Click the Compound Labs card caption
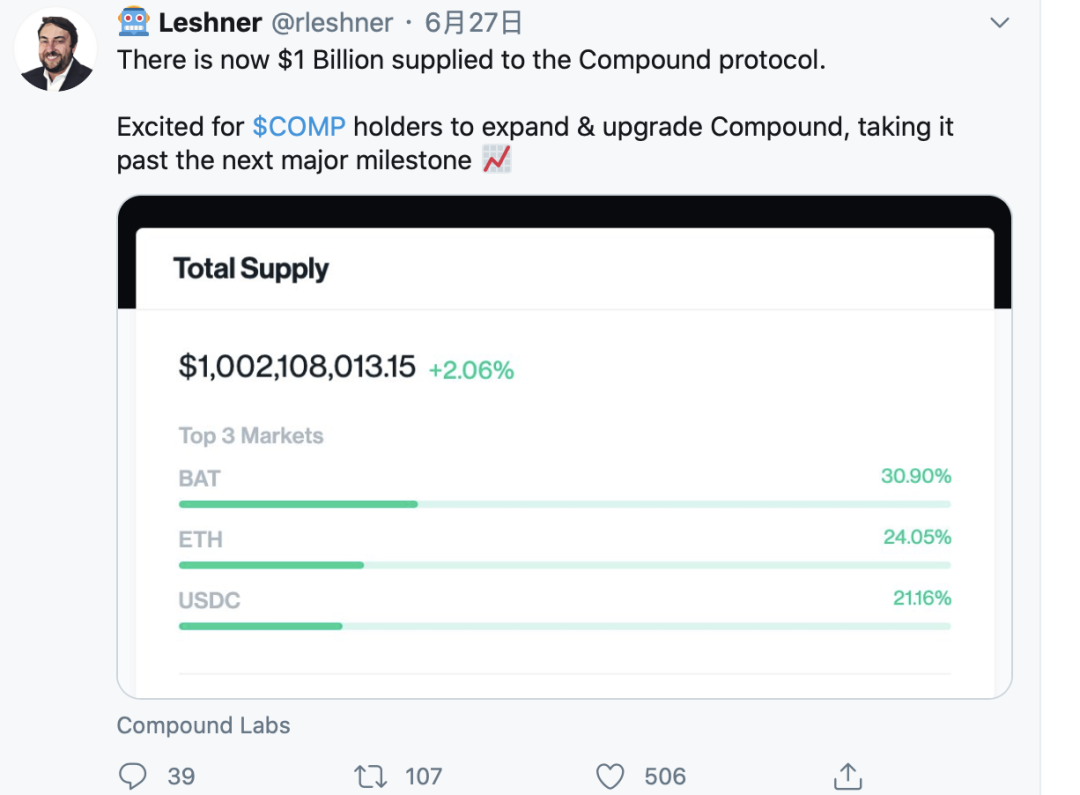Viewport: 1080px width, 795px height. pyautogui.click(x=204, y=725)
